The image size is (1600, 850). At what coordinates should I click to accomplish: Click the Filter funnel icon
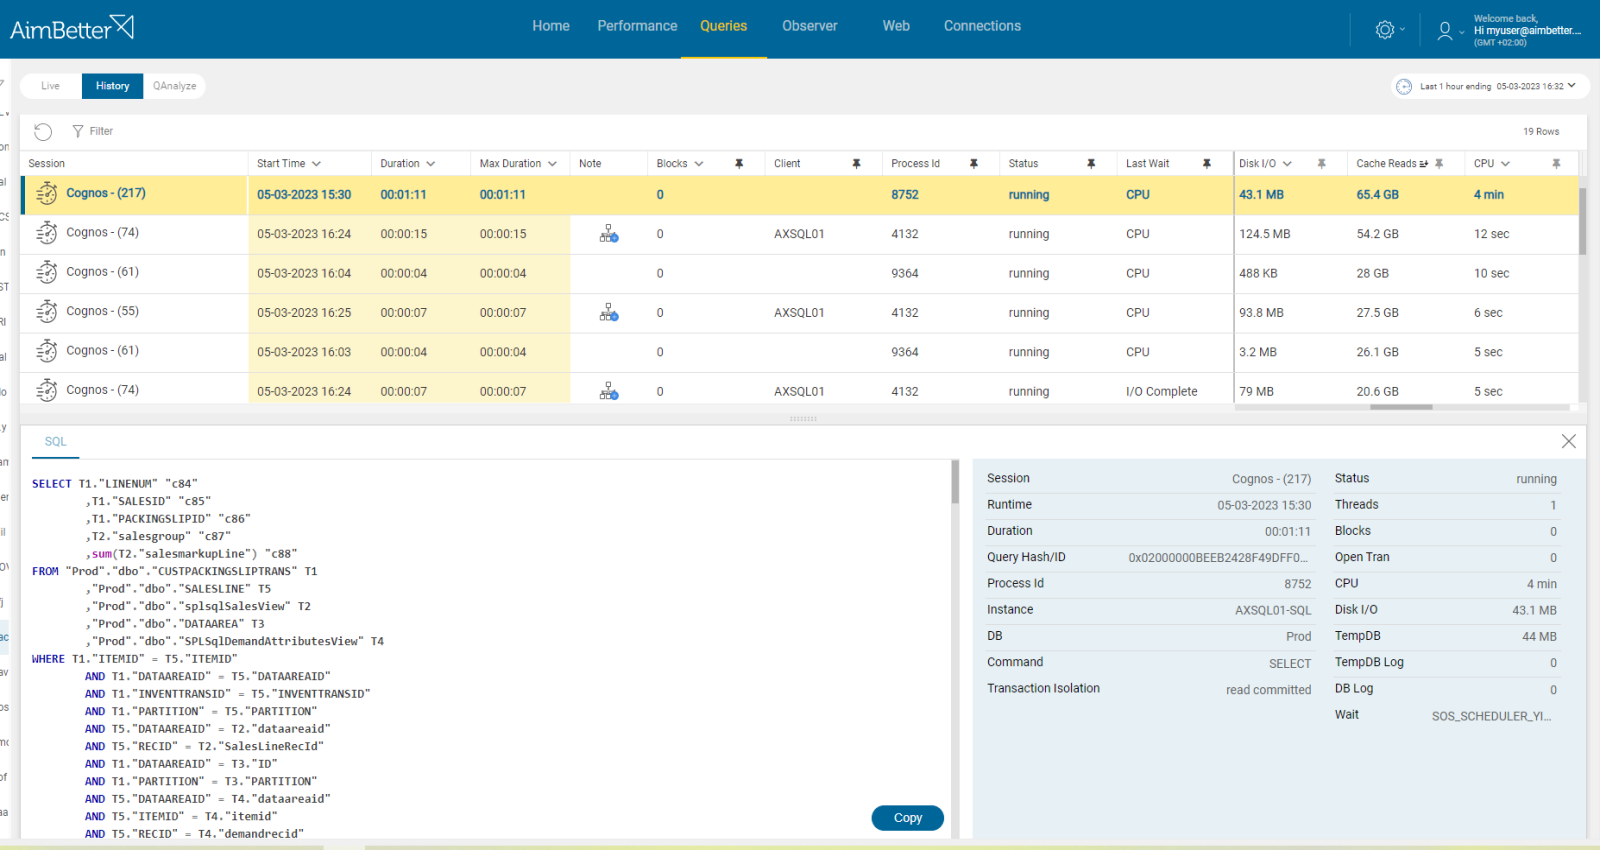click(78, 131)
